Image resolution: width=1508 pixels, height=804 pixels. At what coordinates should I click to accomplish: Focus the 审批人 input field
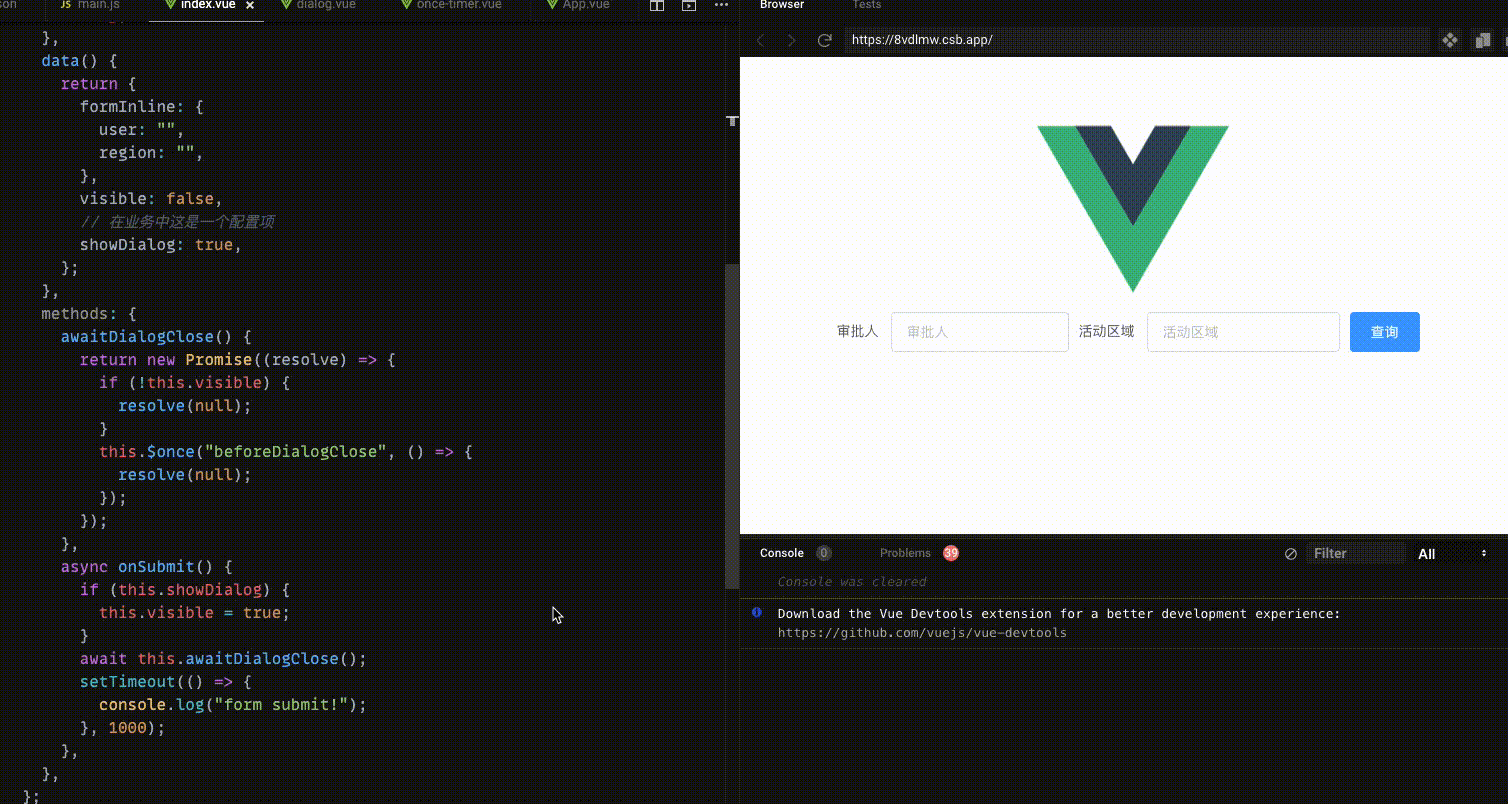click(980, 332)
